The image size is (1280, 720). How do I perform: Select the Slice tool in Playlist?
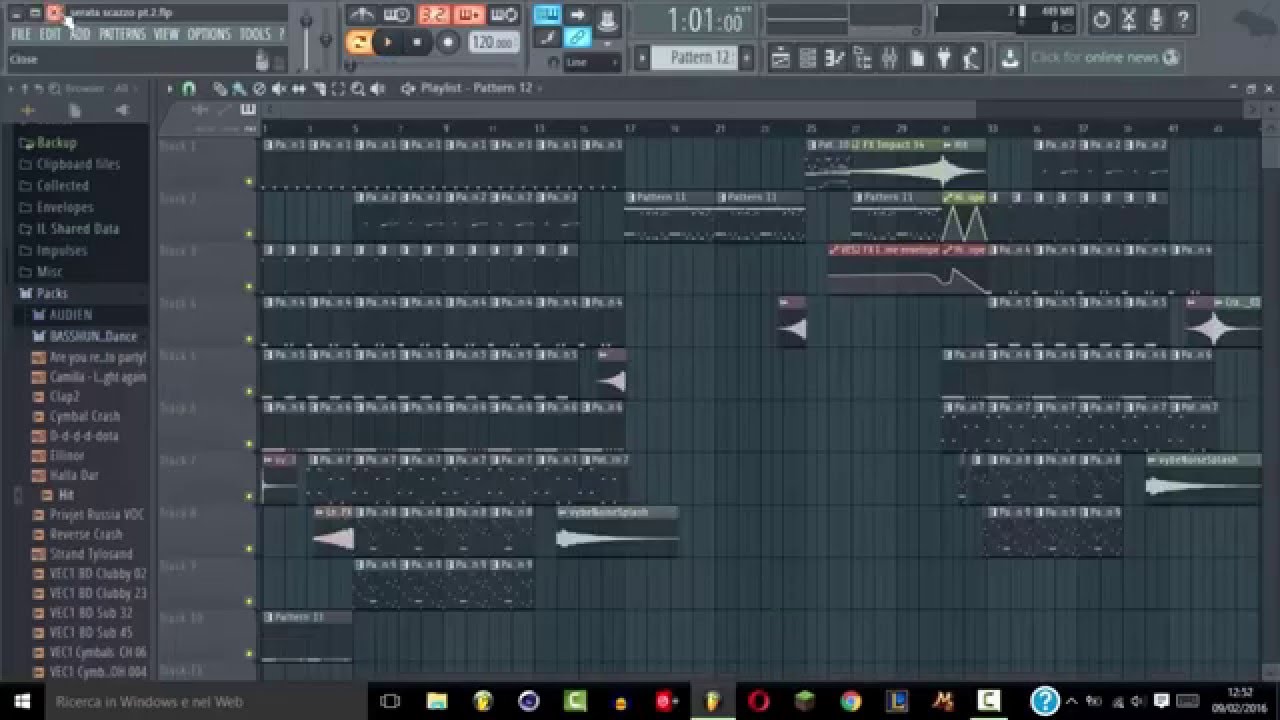pyautogui.click(x=319, y=89)
